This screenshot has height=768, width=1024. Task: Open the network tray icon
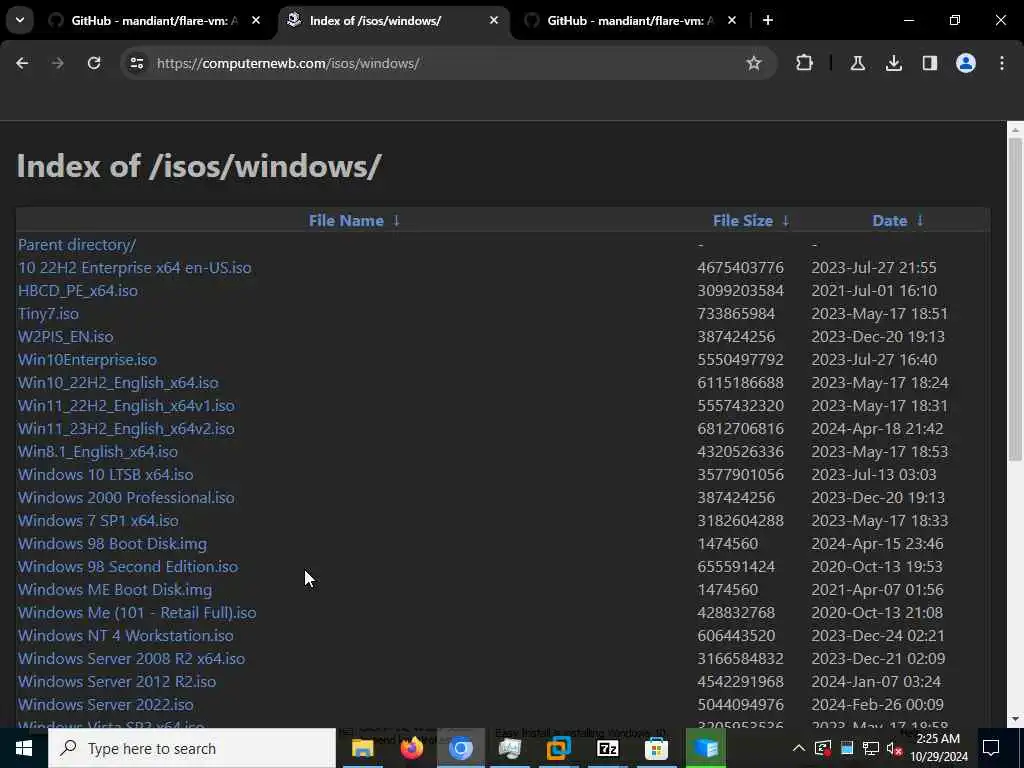coord(871,748)
